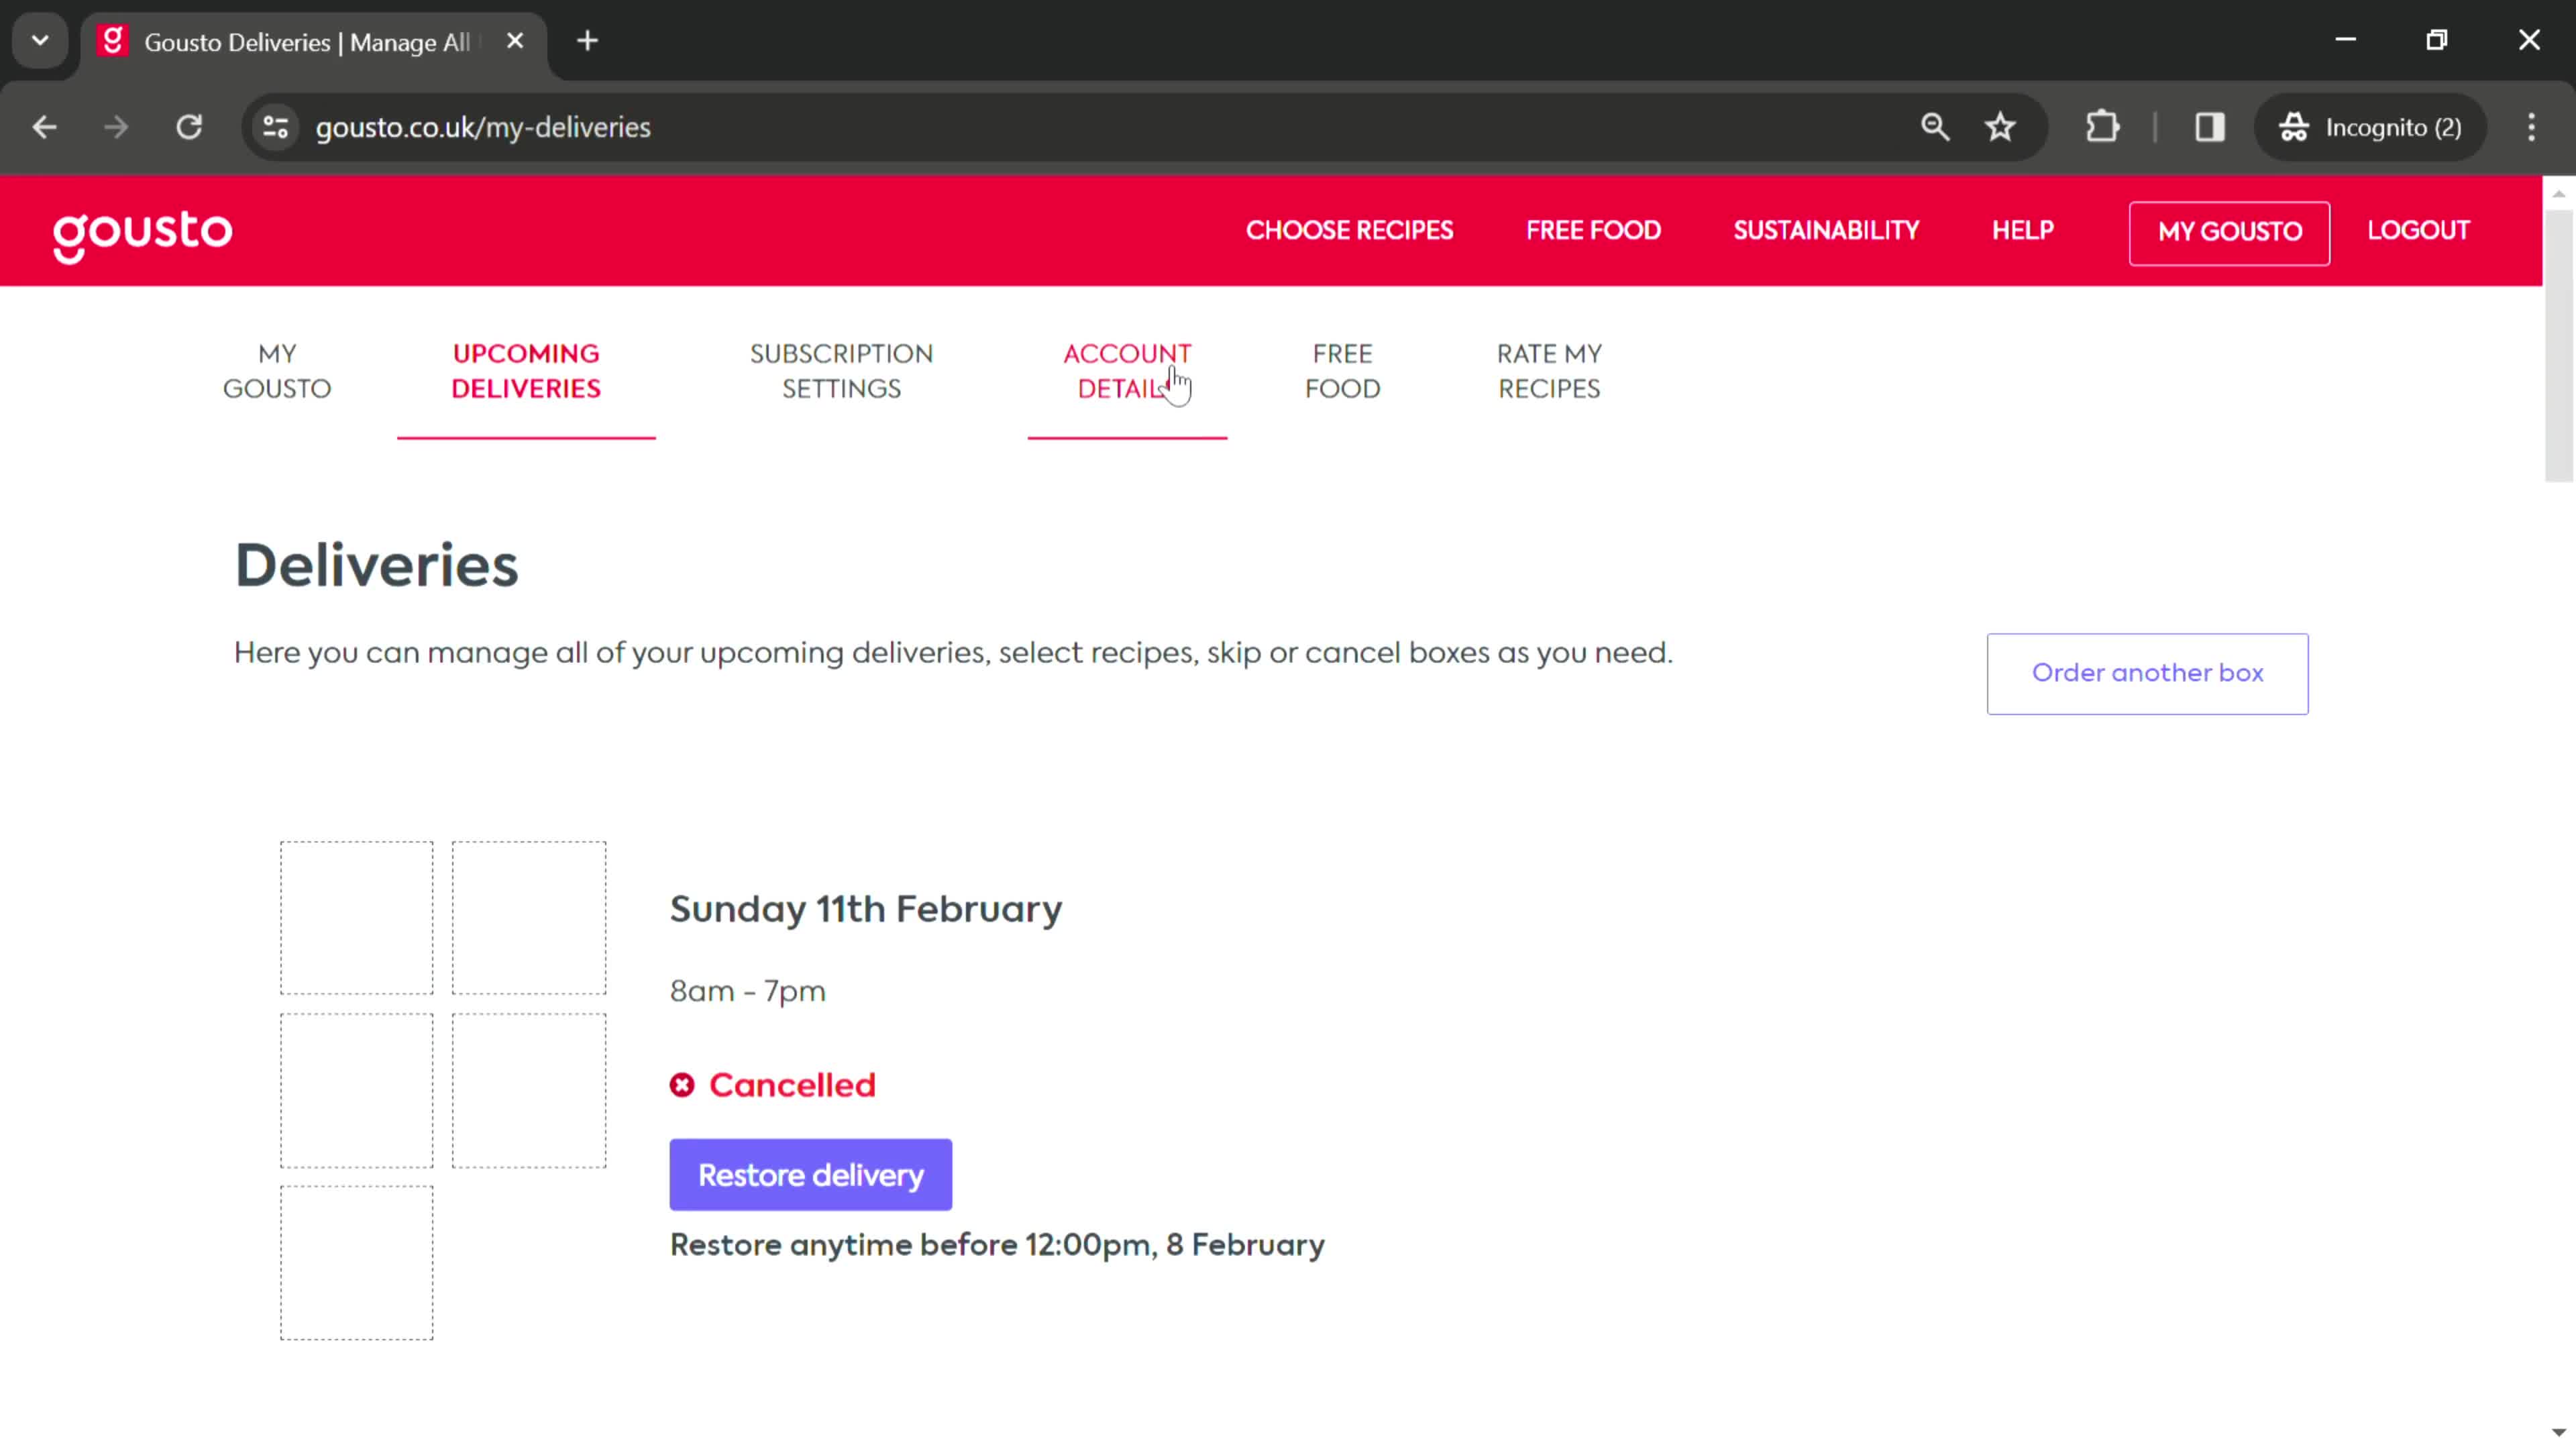The width and height of the screenshot is (2576, 1449).
Task: Click the browser search icon
Action: [1934, 125]
